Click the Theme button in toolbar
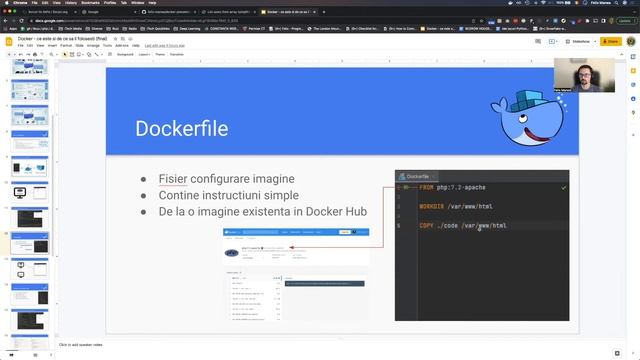This screenshot has height=360, width=640. pyautogui.click(x=160, y=54)
